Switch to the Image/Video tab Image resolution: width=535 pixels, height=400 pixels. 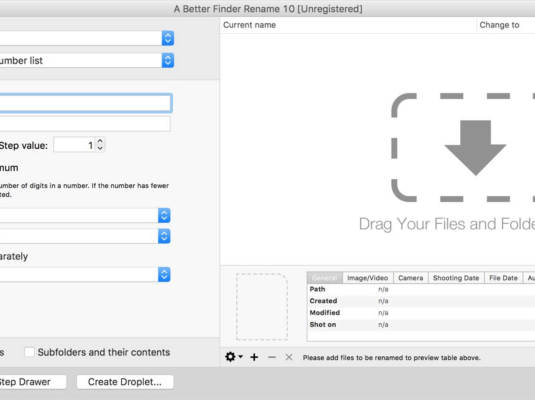point(368,278)
